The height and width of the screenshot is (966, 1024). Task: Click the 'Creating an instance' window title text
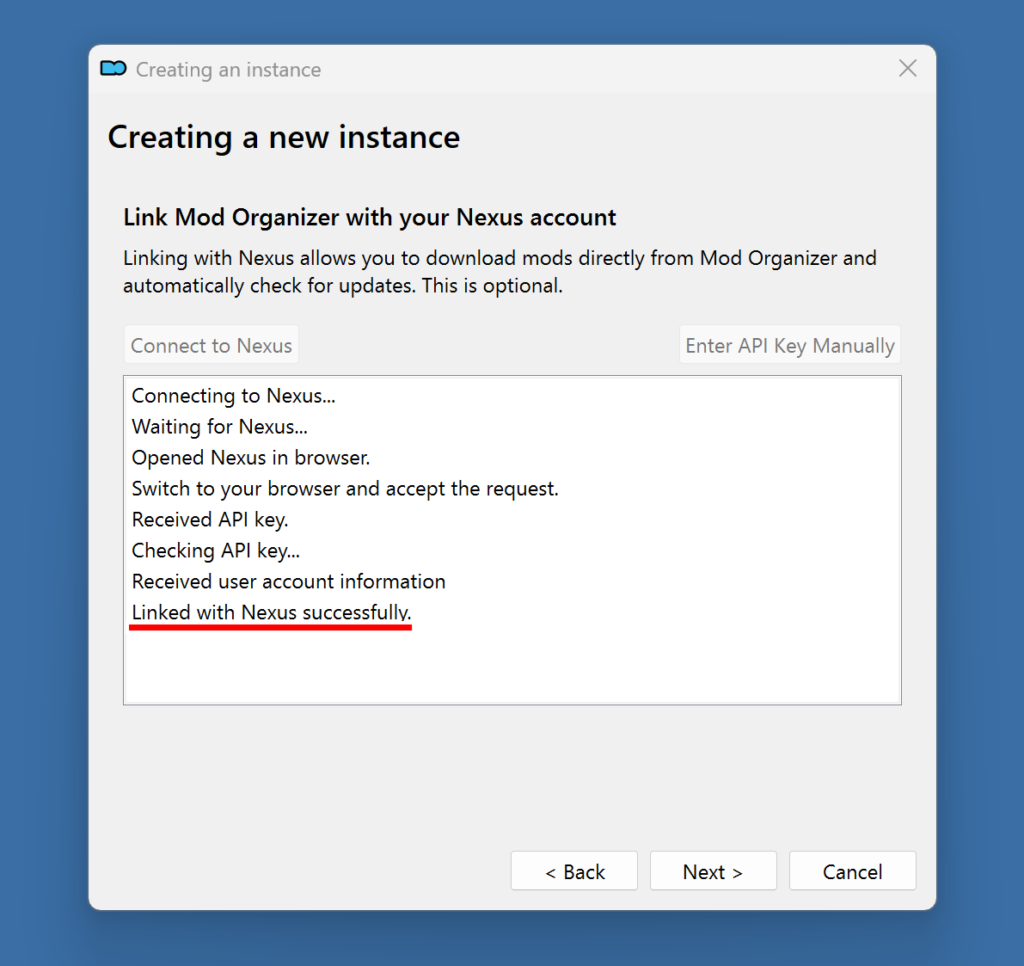point(228,70)
